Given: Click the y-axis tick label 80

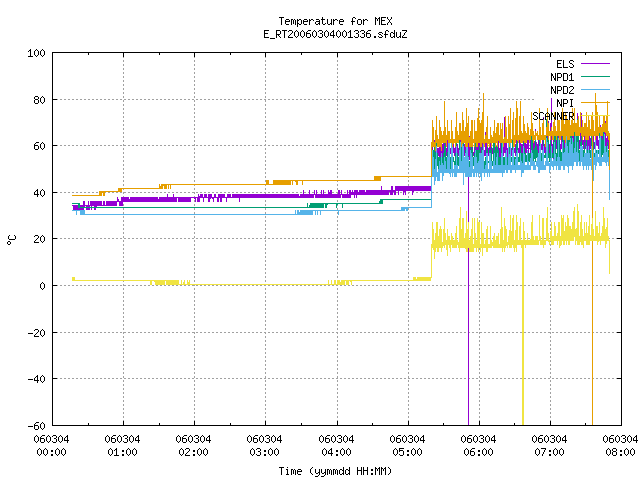Looking at the screenshot, I should [x=40, y=100].
